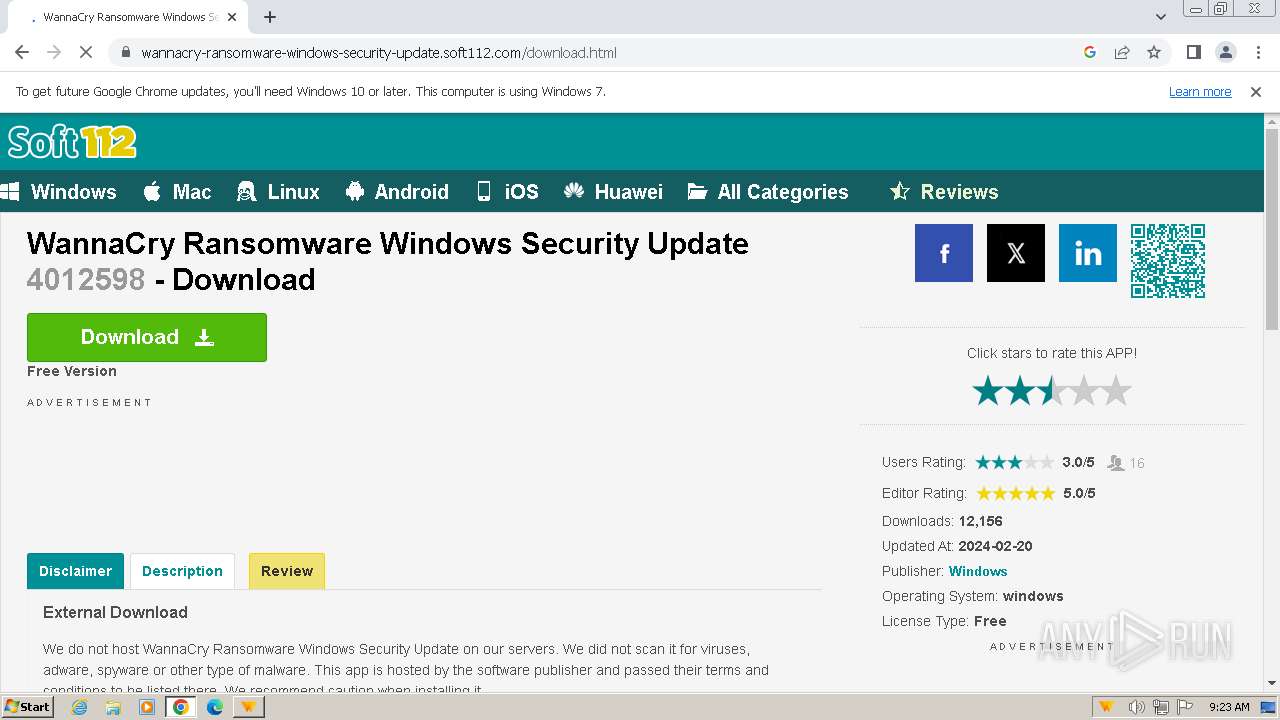Go back to previous page
This screenshot has height=720, width=1280.
click(x=22, y=52)
